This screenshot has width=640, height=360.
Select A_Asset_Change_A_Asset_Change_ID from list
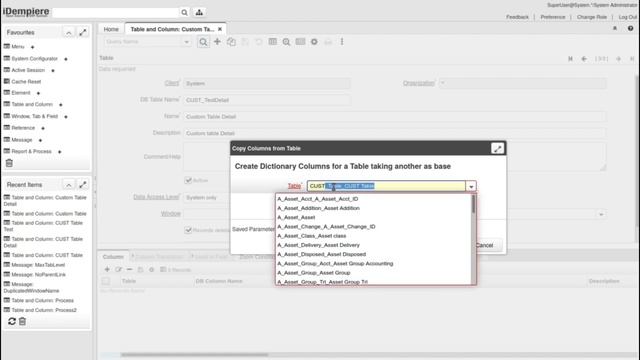[x=326, y=227]
